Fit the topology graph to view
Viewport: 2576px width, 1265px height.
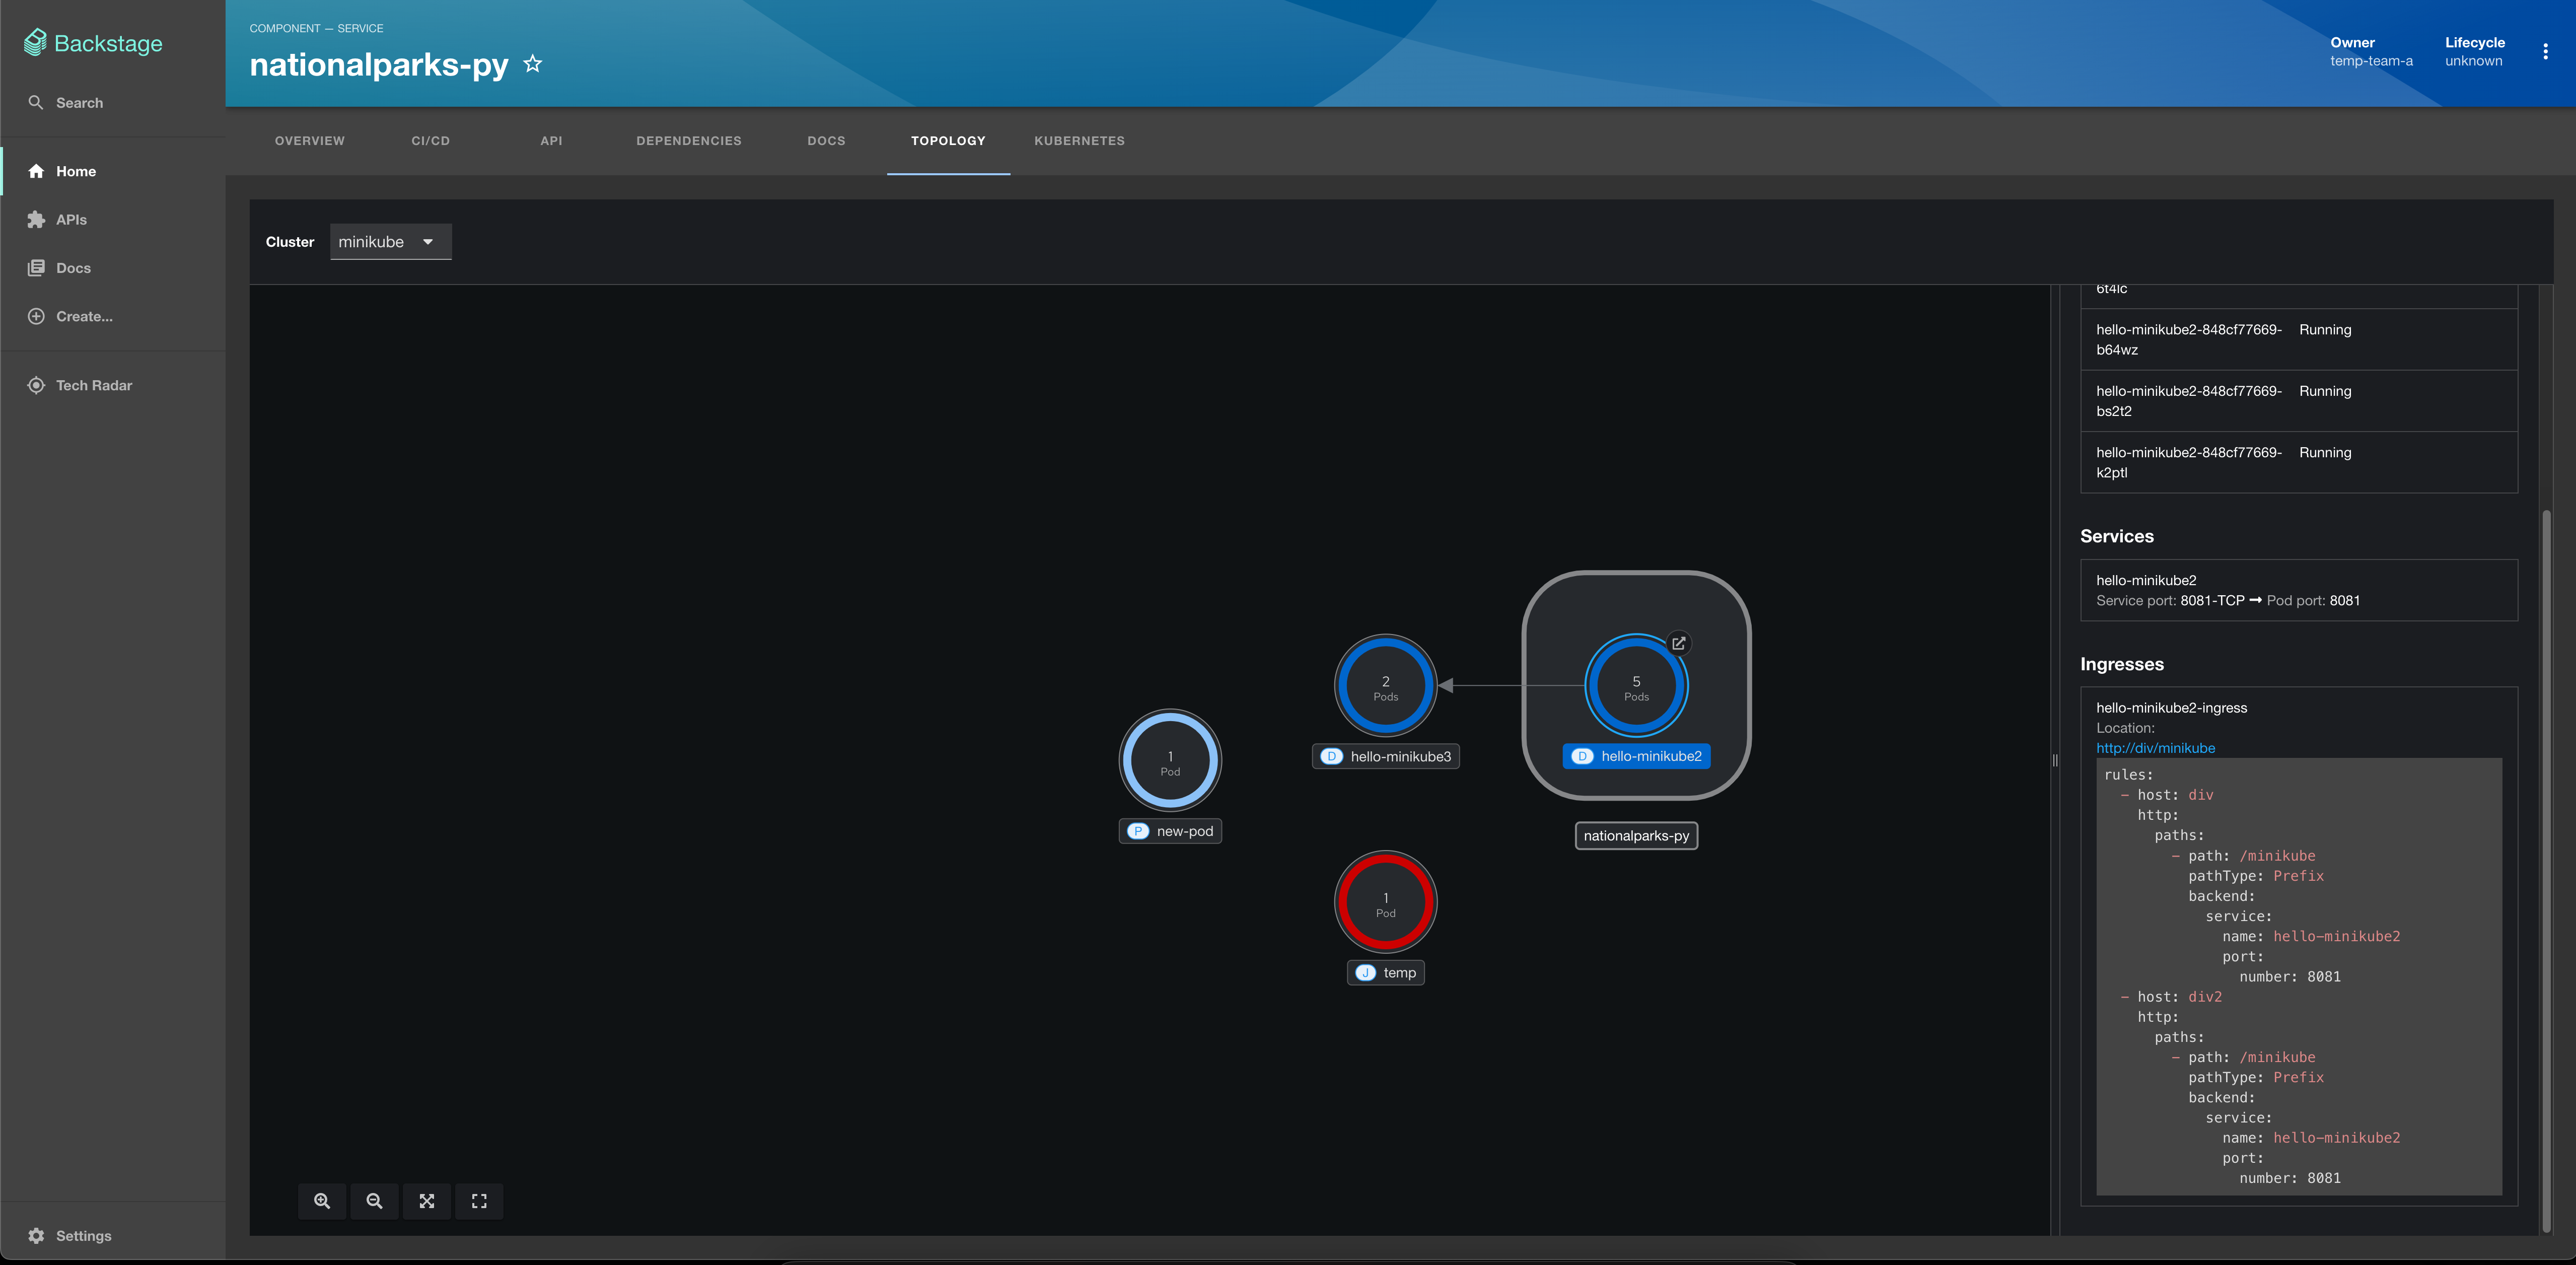click(x=427, y=1201)
